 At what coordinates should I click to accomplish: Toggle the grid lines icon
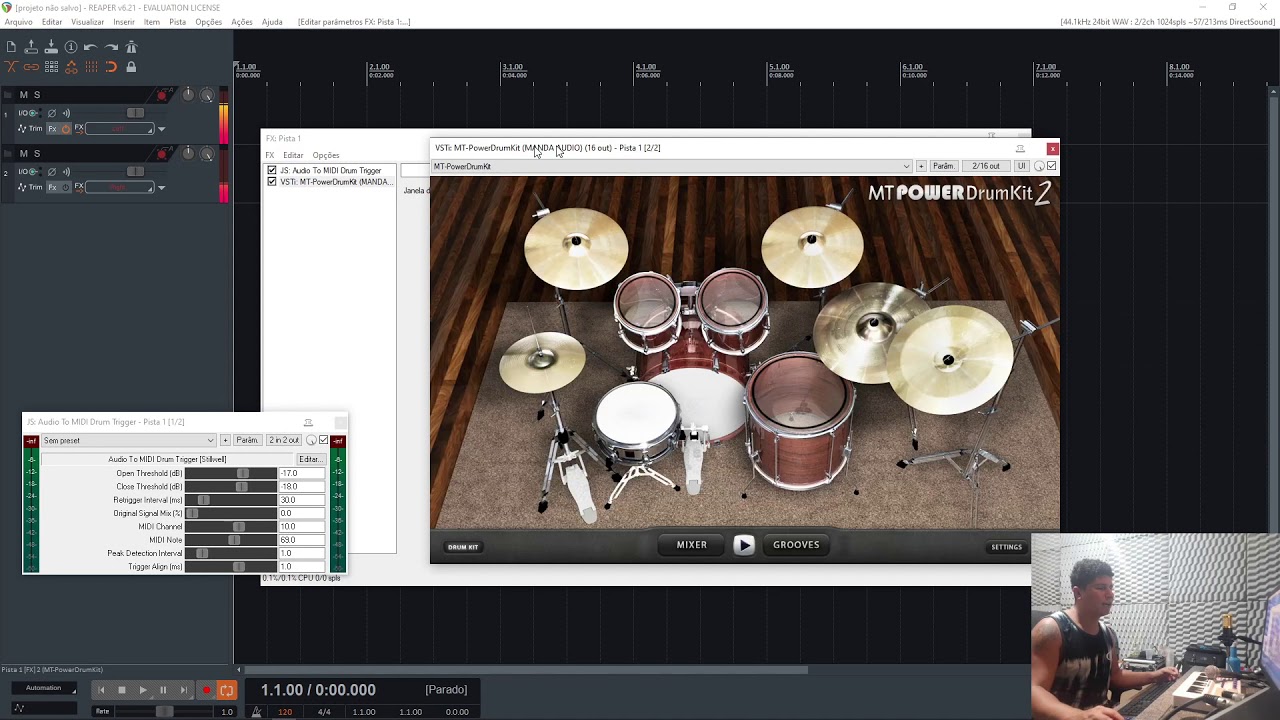coord(91,67)
